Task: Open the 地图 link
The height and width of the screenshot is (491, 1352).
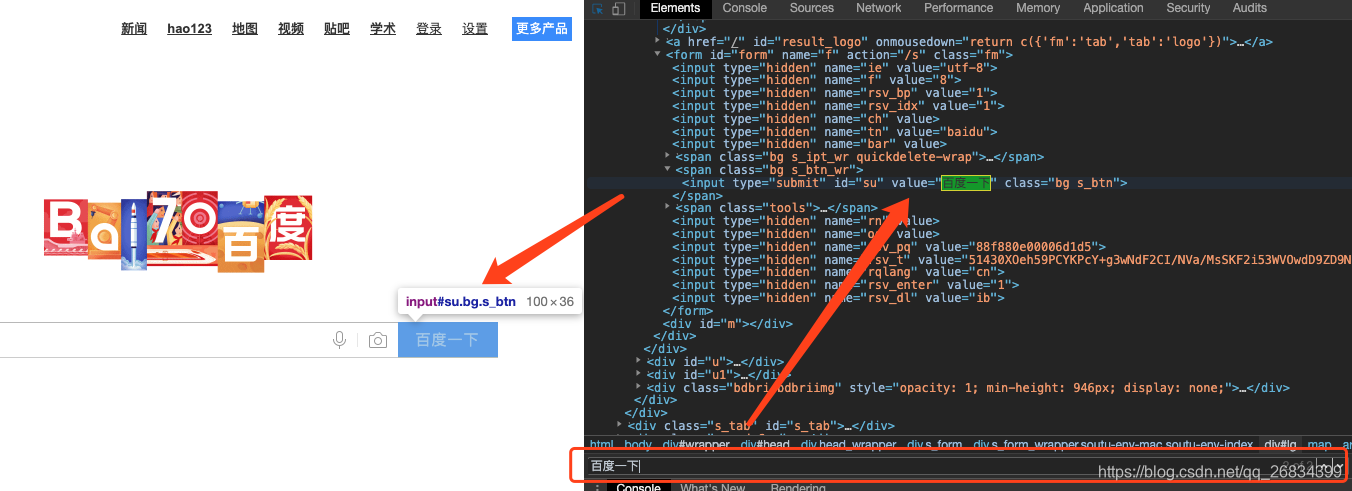Action: pos(245,29)
